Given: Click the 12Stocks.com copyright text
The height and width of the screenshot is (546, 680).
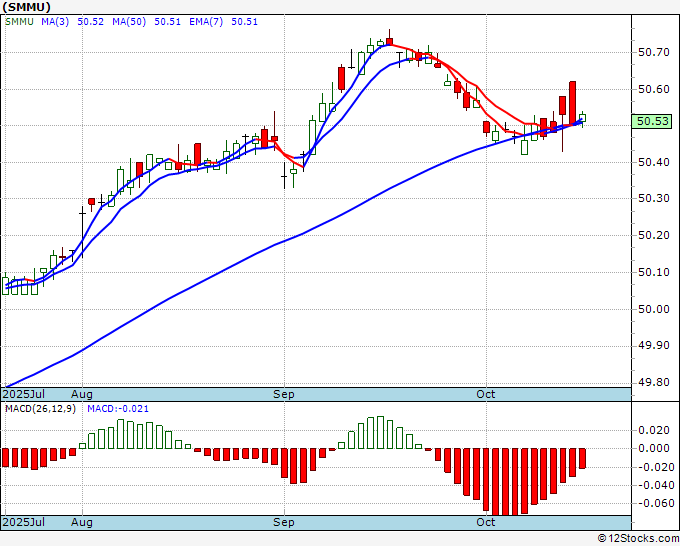Looking at the screenshot, I should 638,539.
